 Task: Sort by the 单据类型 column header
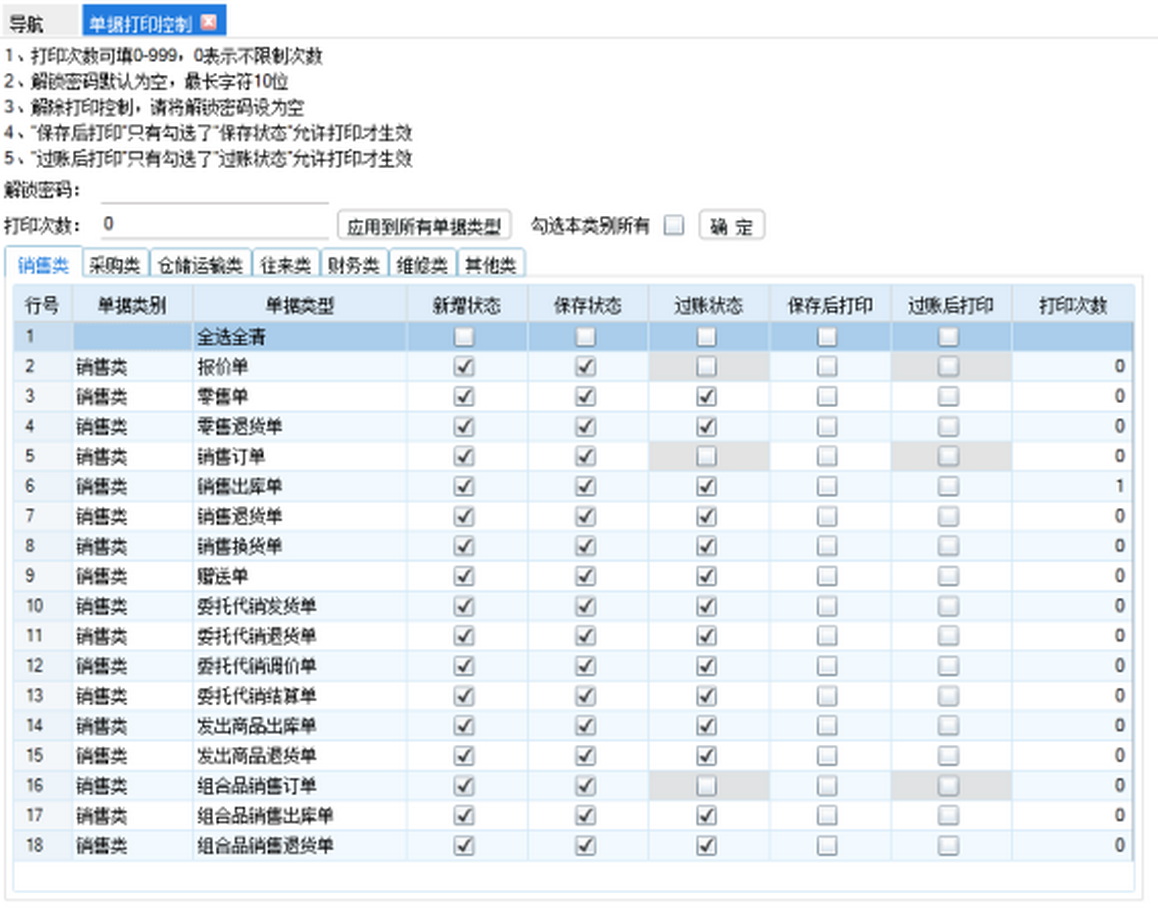point(299,306)
